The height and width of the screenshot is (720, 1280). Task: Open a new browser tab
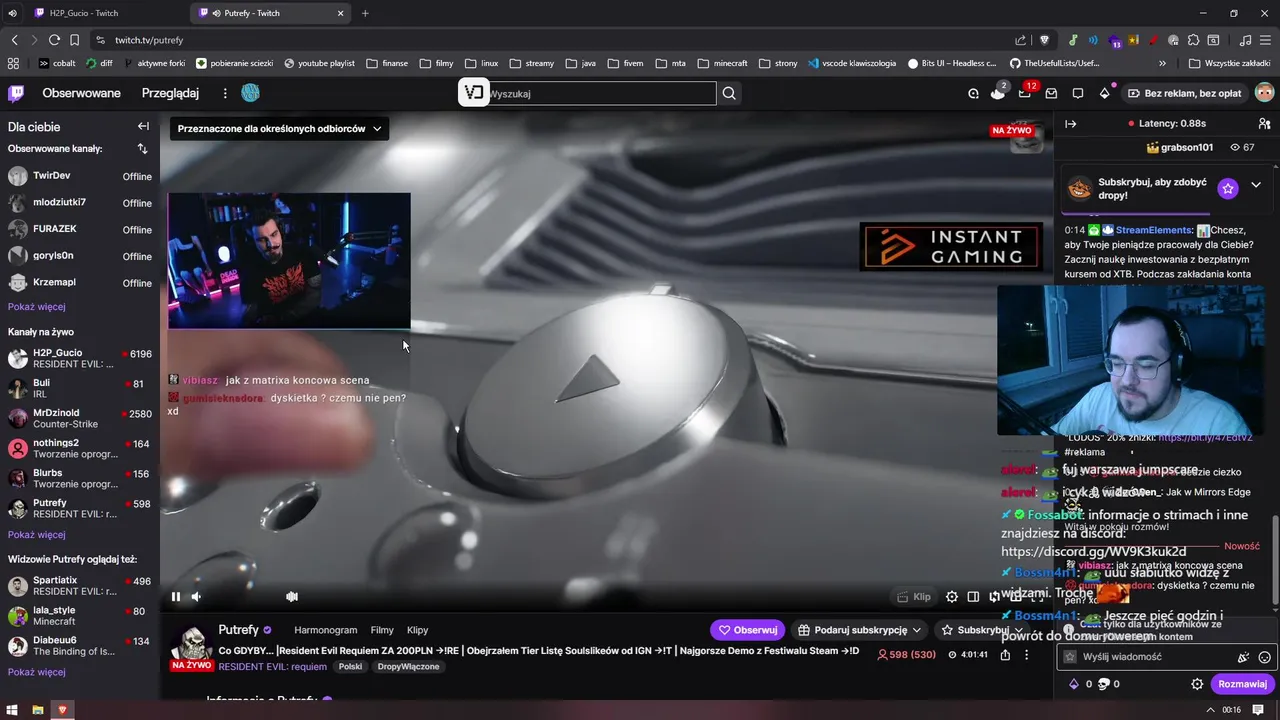pyautogui.click(x=365, y=13)
